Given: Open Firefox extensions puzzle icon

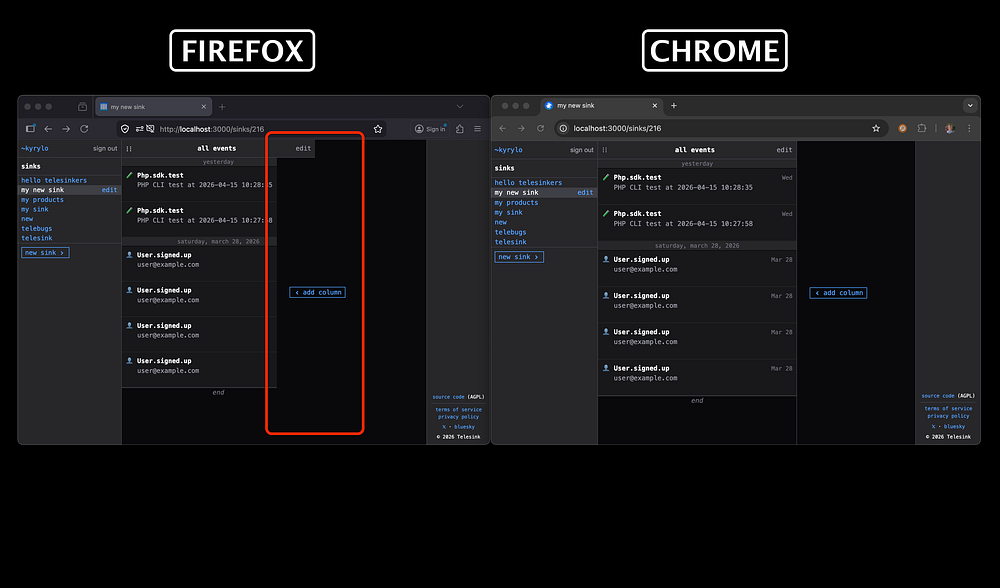Looking at the screenshot, I should [459, 129].
